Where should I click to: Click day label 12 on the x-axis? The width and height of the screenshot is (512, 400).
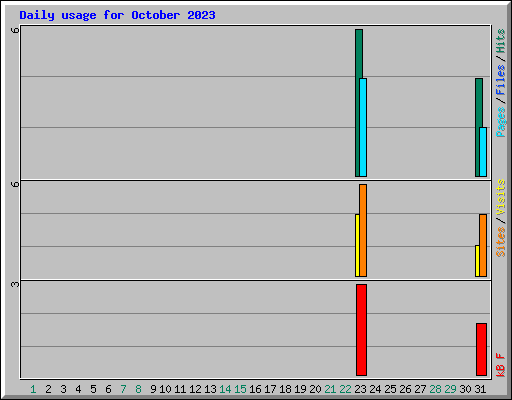point(195,389)
